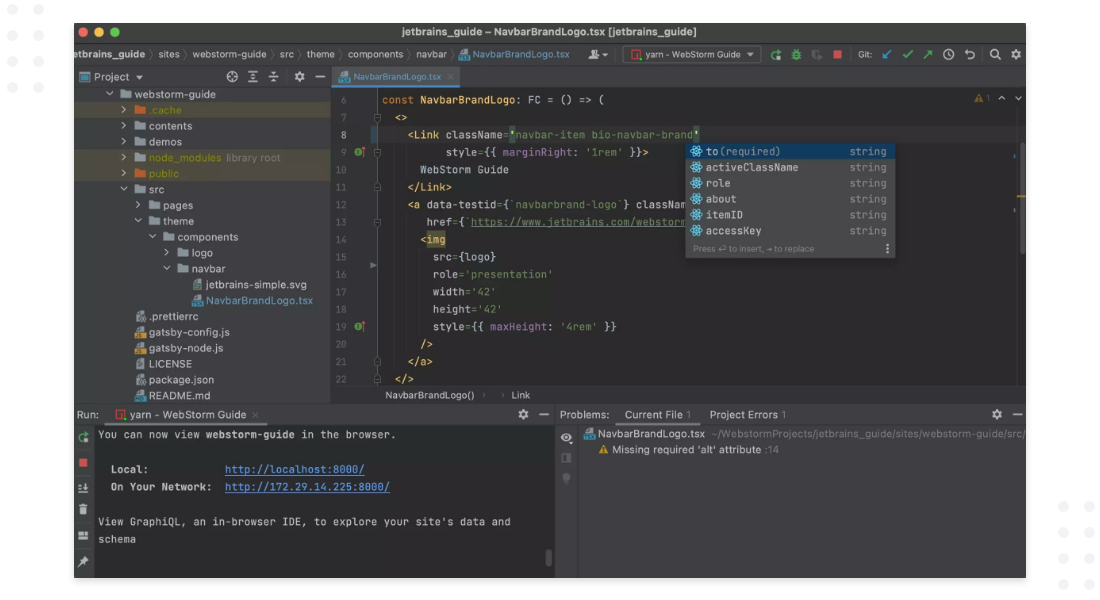Collapse the src folder
This screenshot has width=1100, height=600.
pos(124,189)
